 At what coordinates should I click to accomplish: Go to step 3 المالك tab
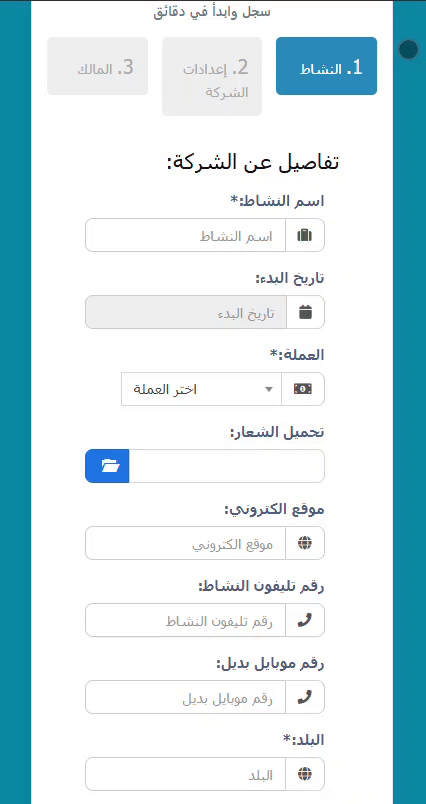(98, 66)
